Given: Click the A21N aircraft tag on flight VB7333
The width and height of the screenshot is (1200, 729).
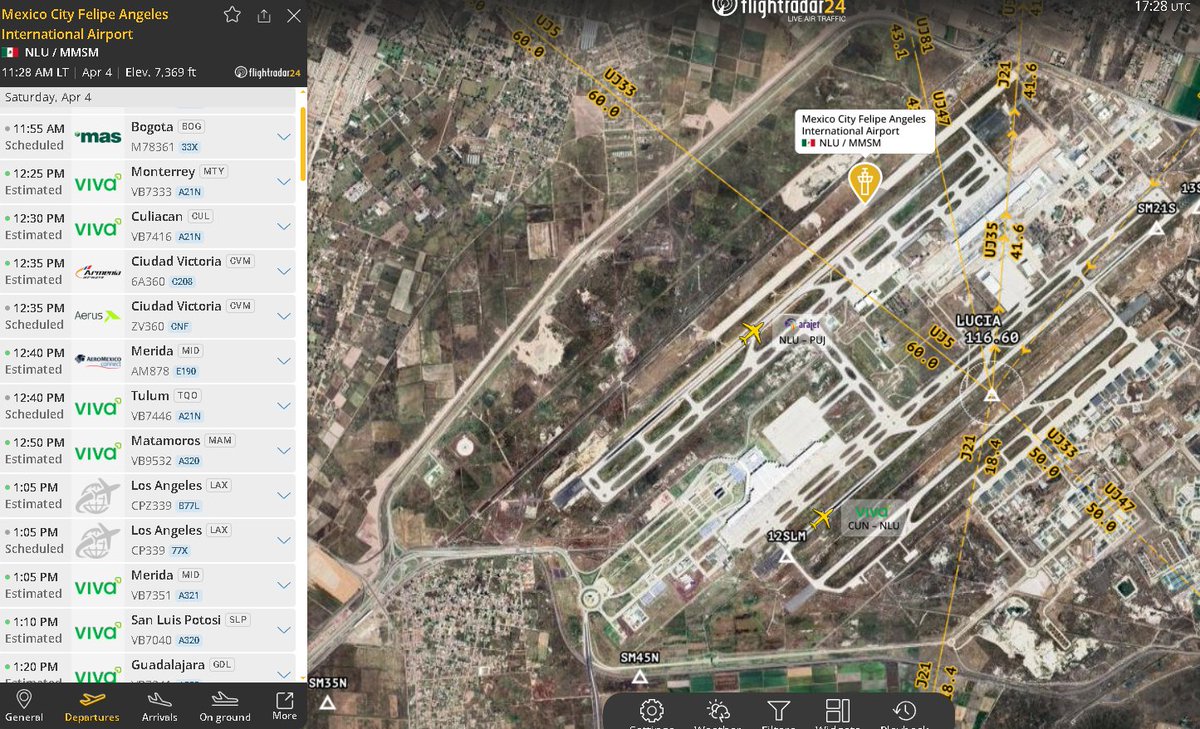Looking at the screenshot, I should [189, 191].
